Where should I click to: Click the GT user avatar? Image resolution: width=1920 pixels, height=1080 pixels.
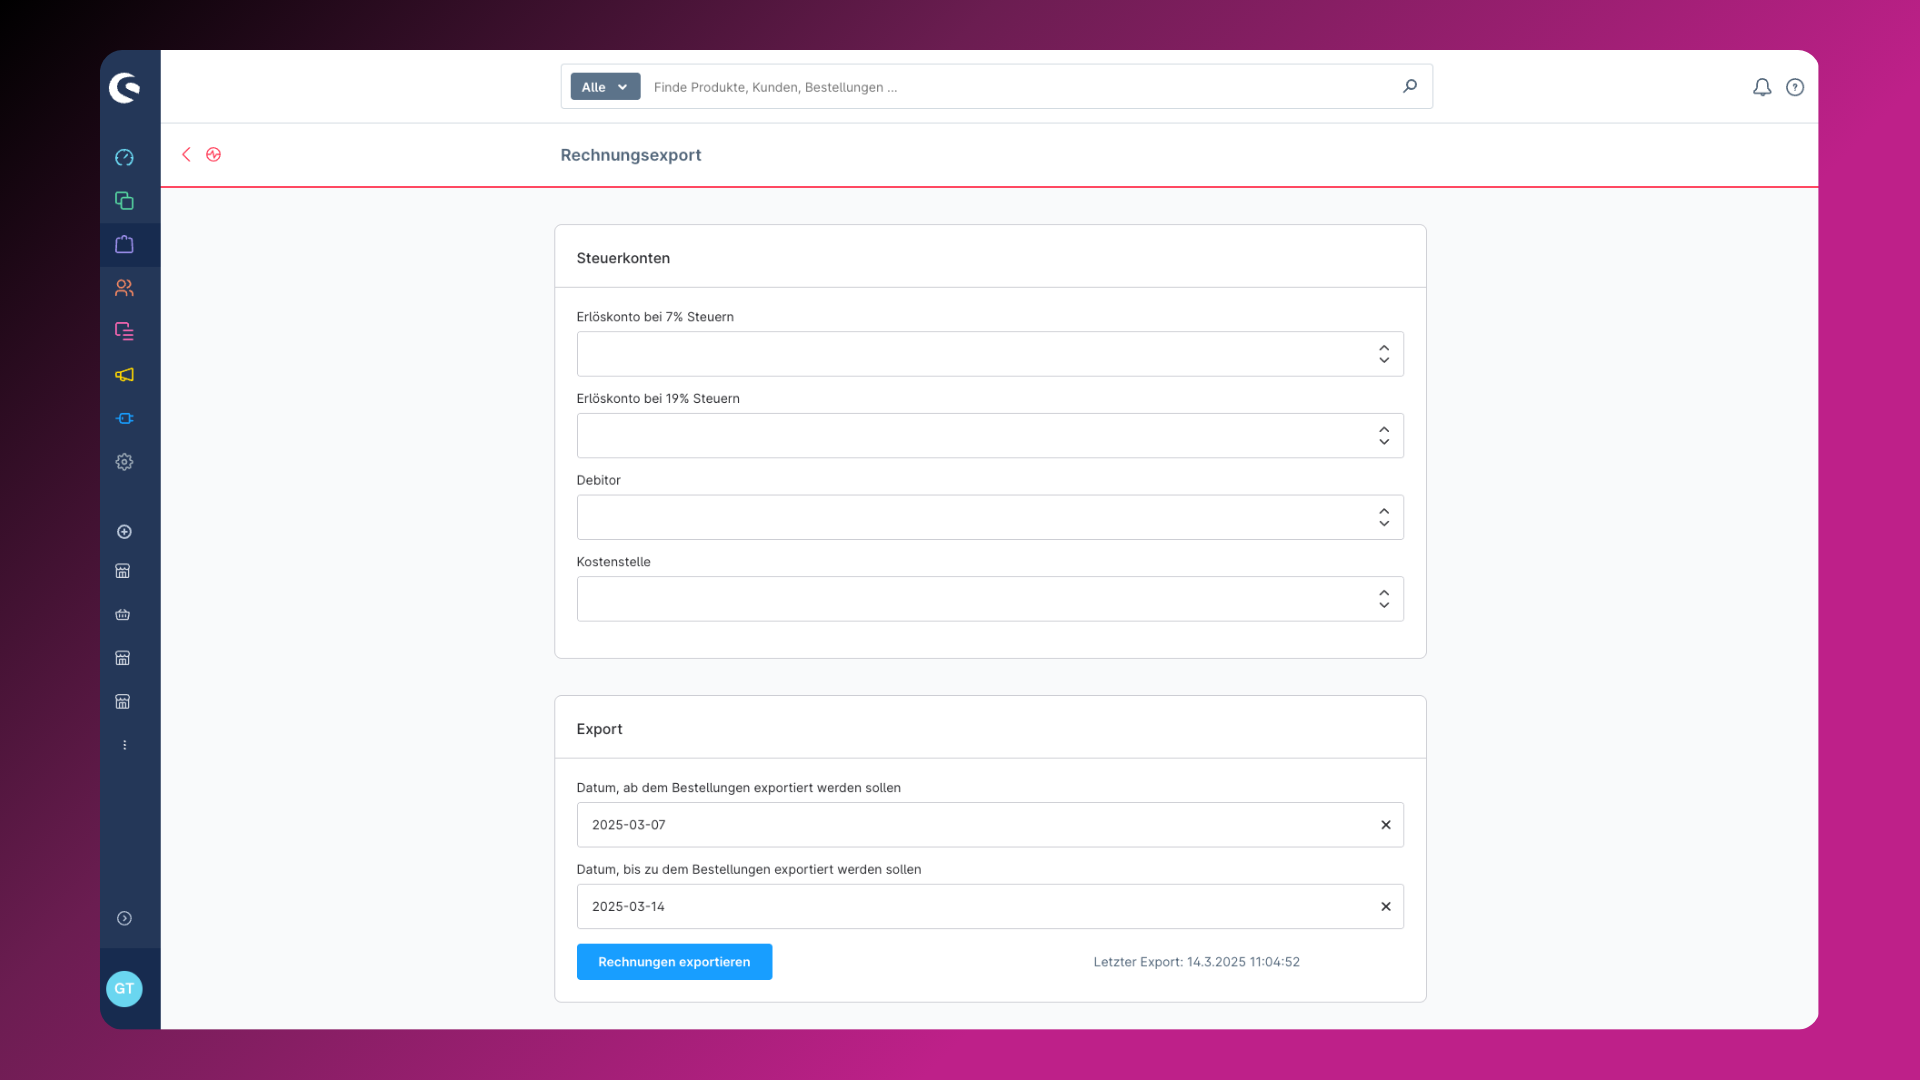tap(124, 989)
